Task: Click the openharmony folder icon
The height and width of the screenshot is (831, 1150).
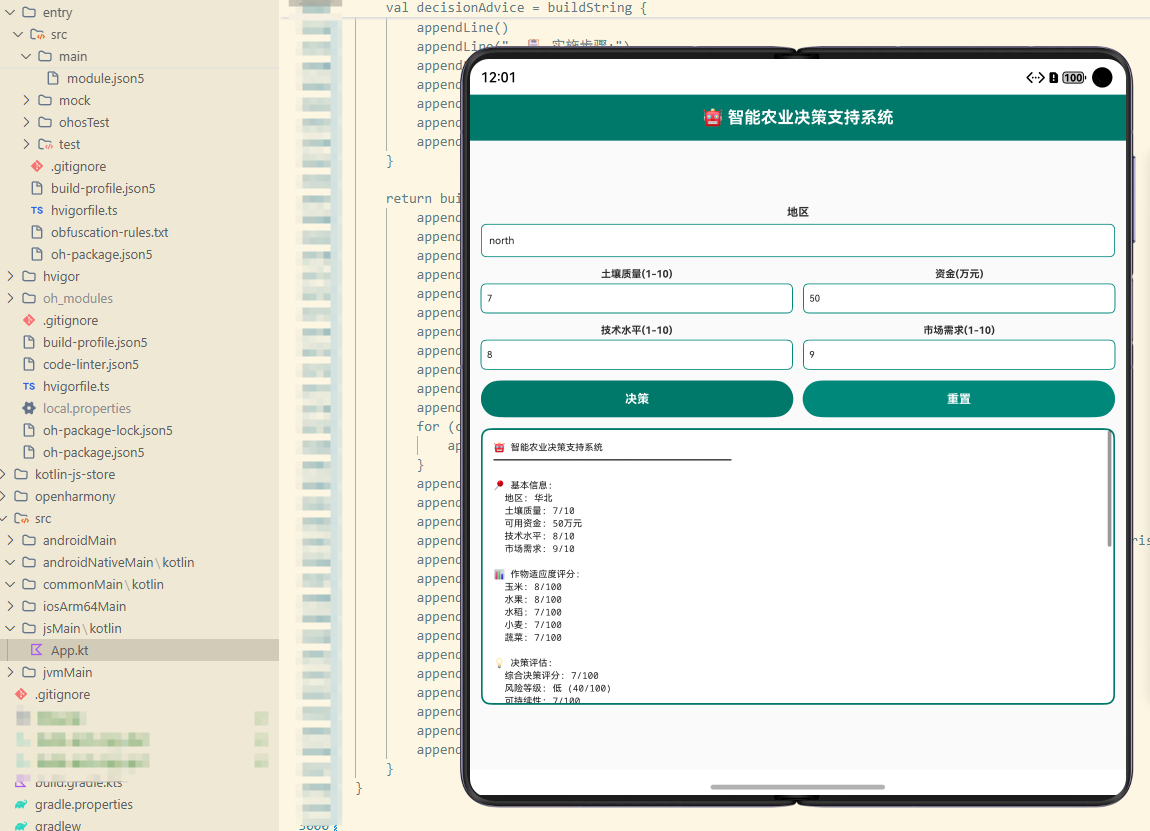Action: pos(21,496)
